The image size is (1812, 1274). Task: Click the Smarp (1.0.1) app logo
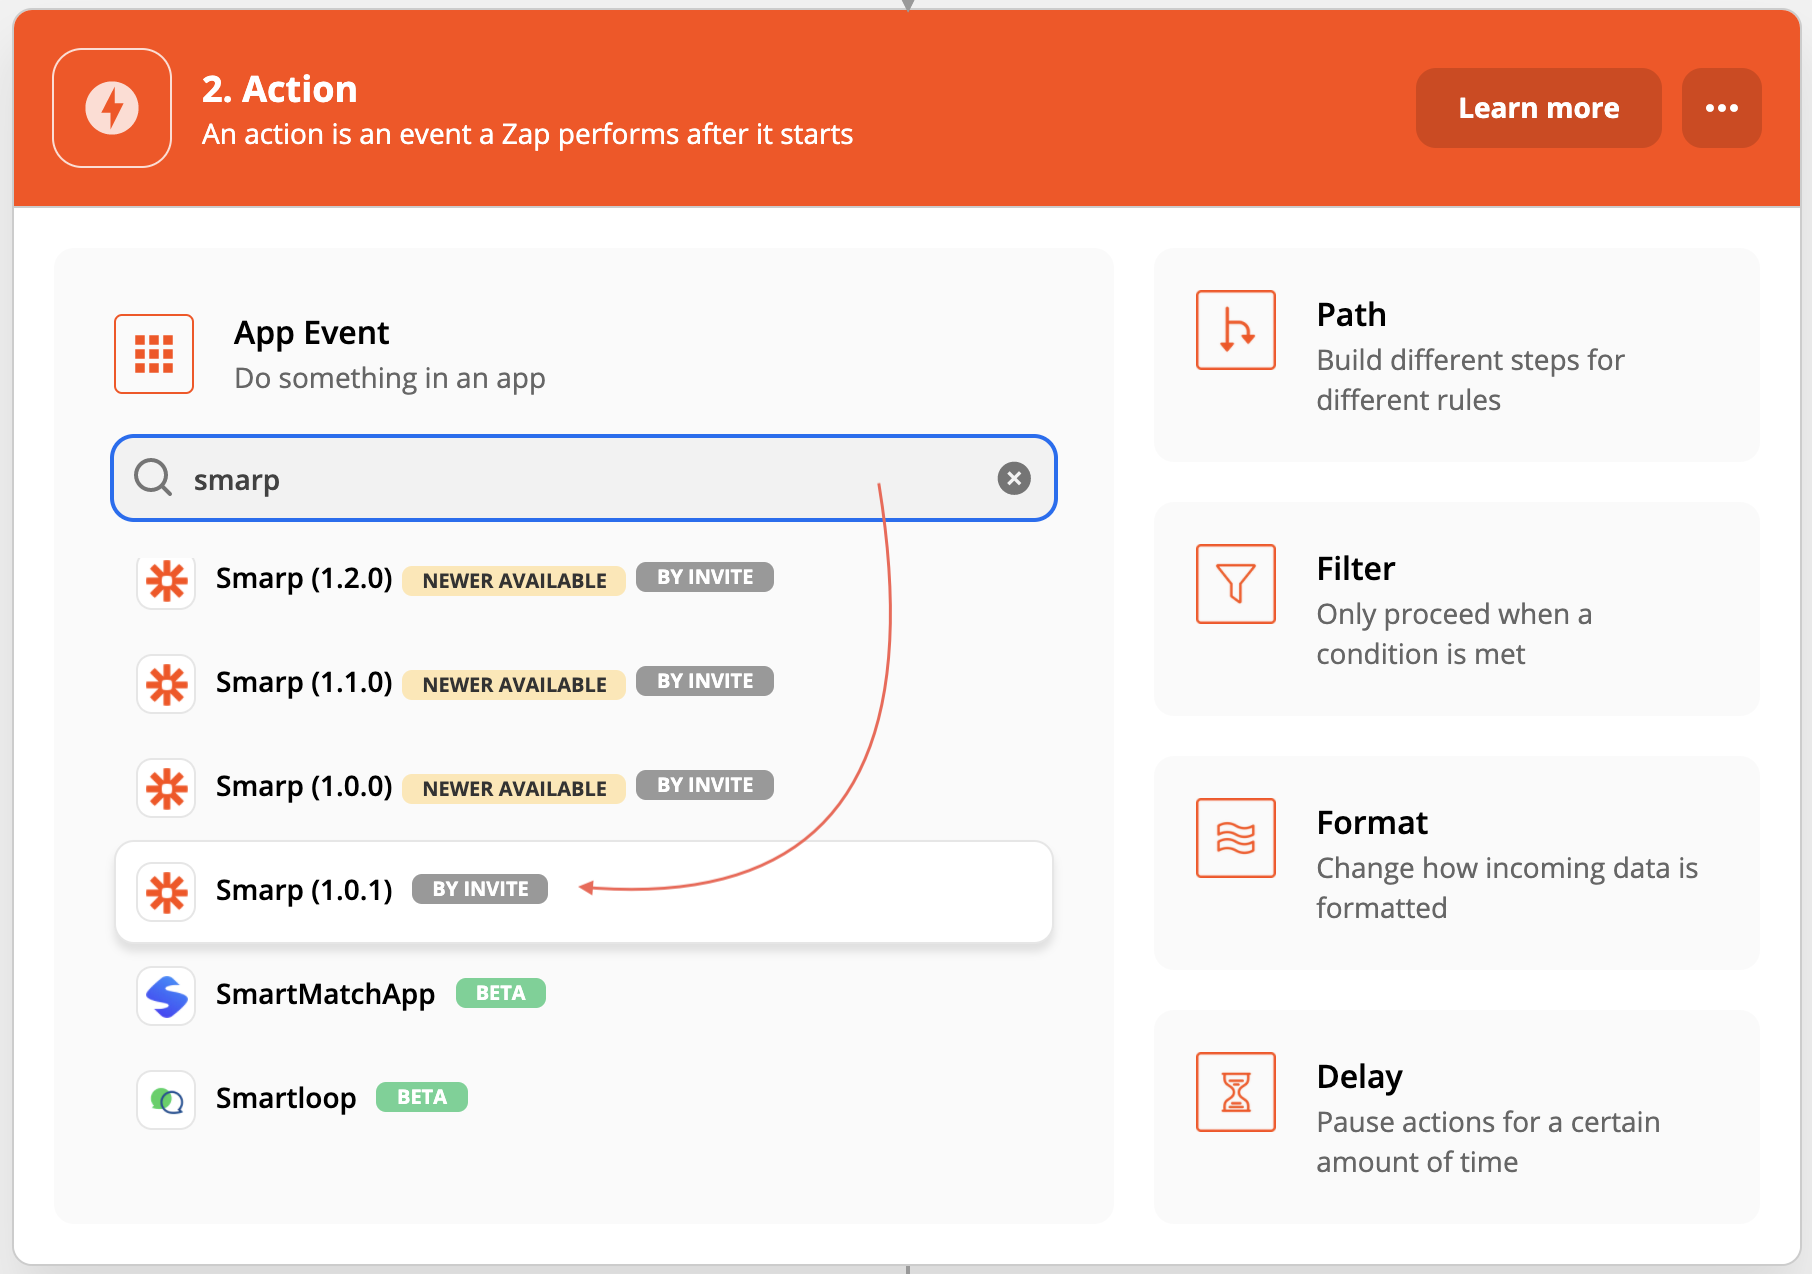(x=166, y=892)
